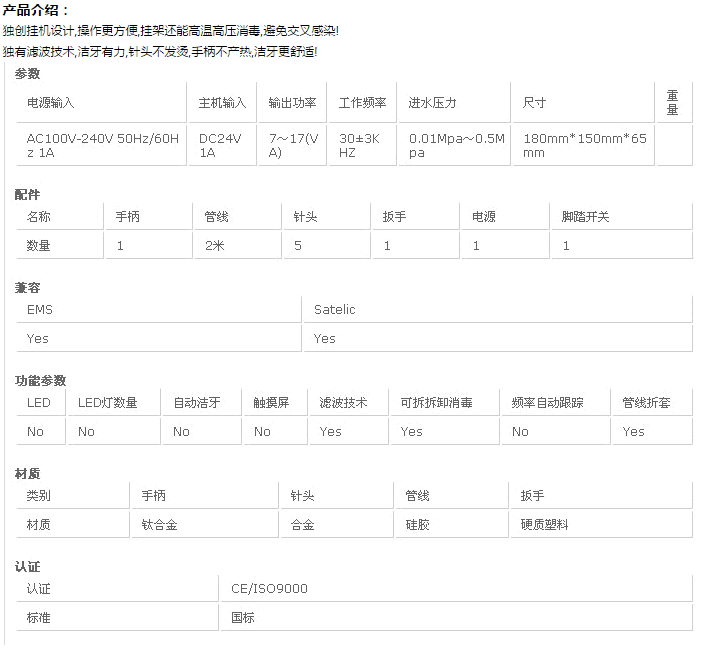
Task: Click the 触摸屏 header cell
Action: click(x=276, y=403)
